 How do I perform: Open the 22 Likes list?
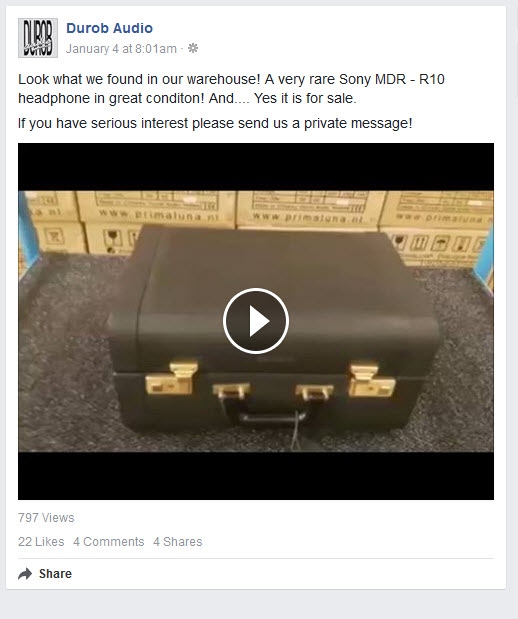[41, 542]
